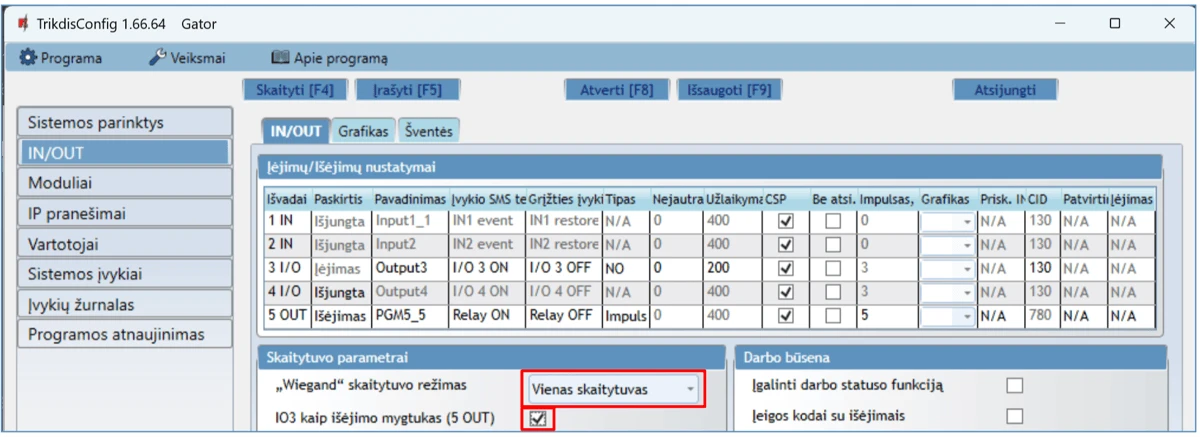Enable Įgalinti darbo statuso funkciją checkbox
The image size is (1200, 437).
click(x=1015, y=385)
